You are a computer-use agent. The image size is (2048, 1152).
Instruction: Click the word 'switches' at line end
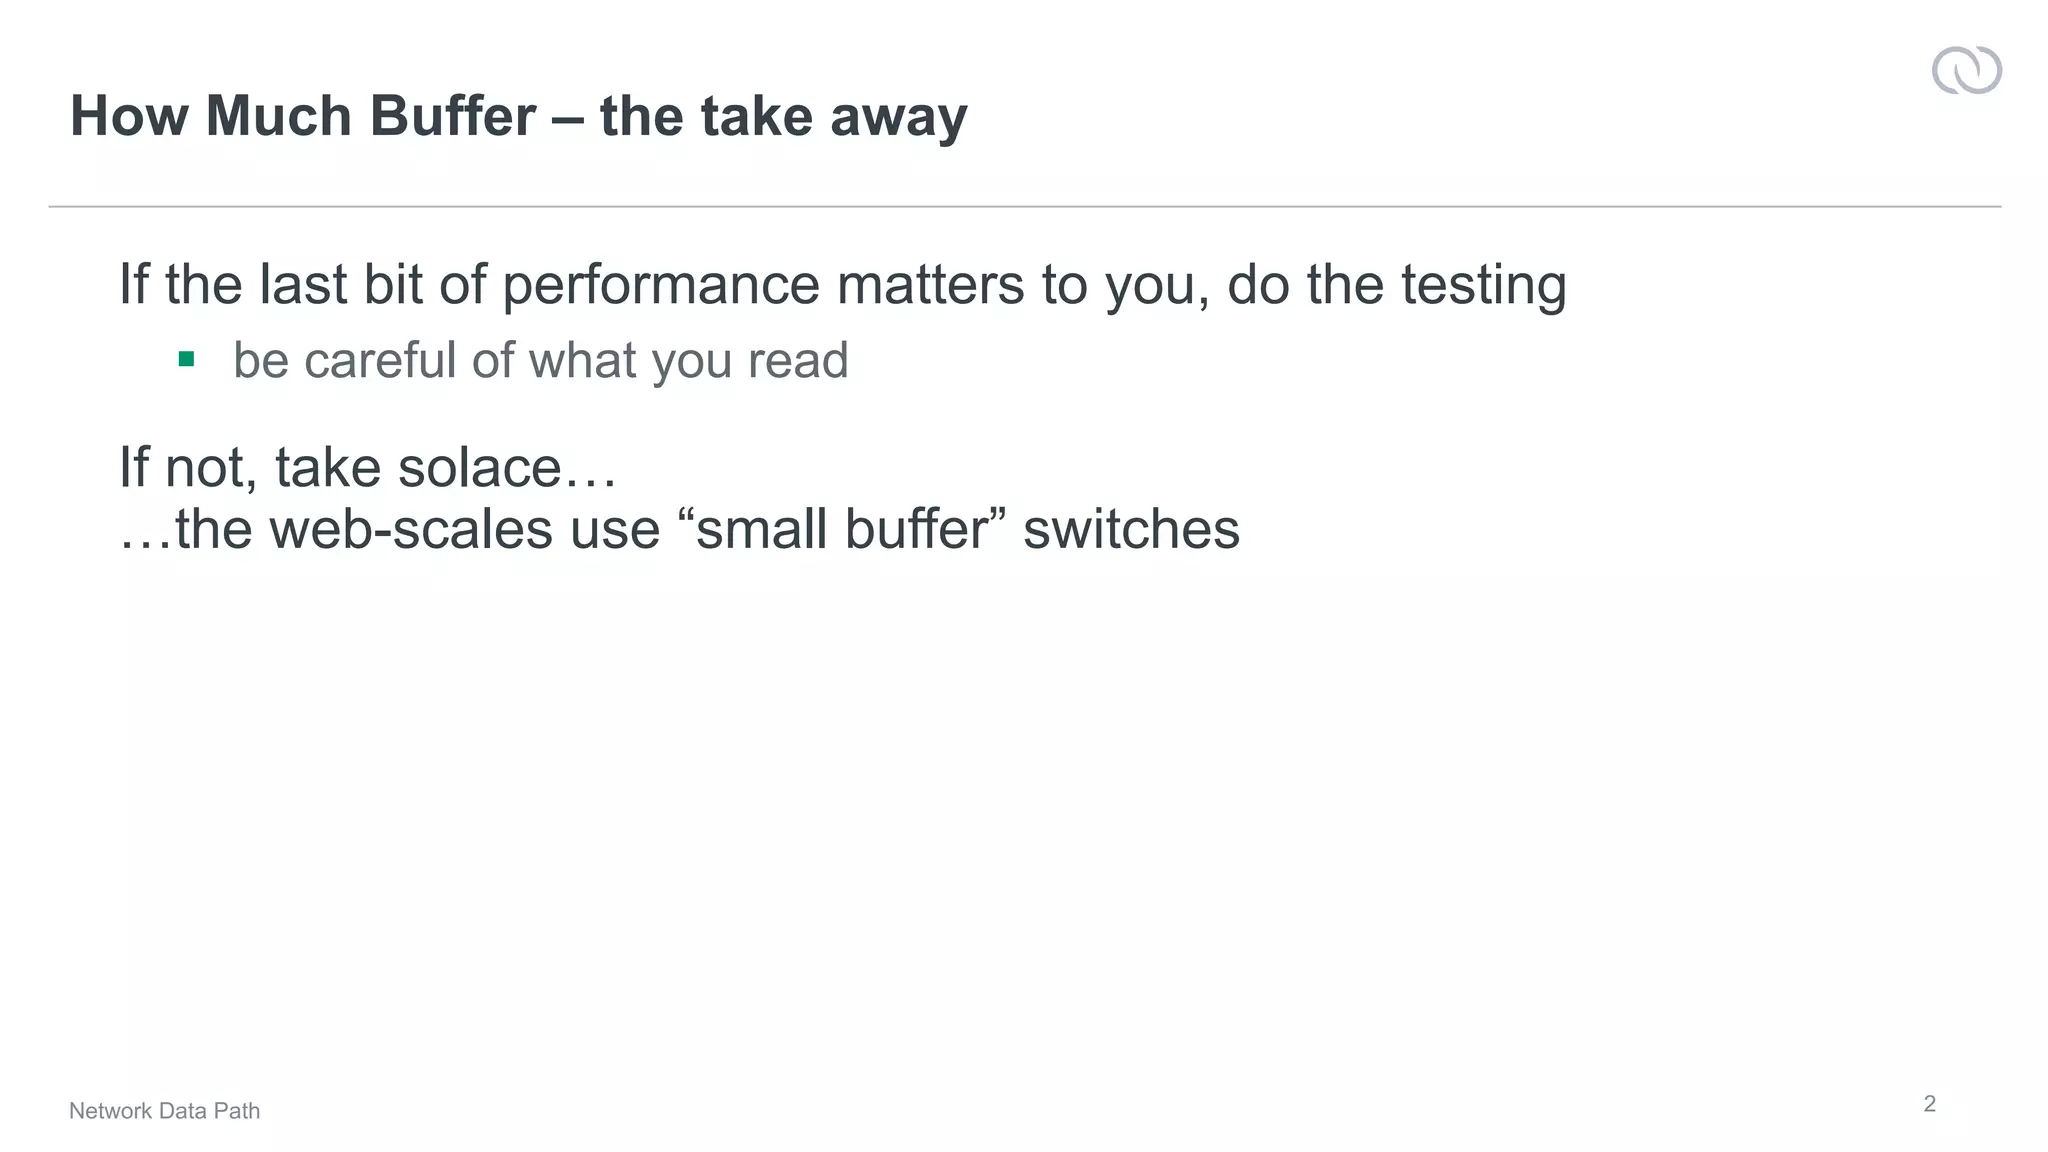coord(1131,529)
